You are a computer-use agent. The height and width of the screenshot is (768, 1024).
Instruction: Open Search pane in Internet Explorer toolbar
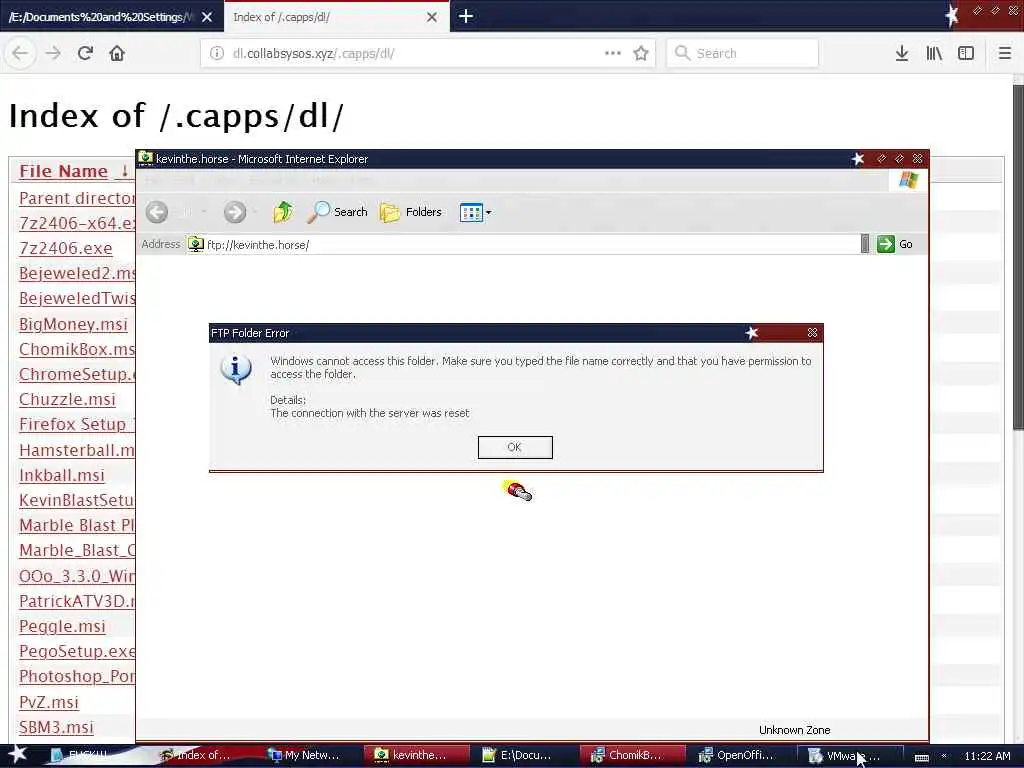(x=338, y=212)
